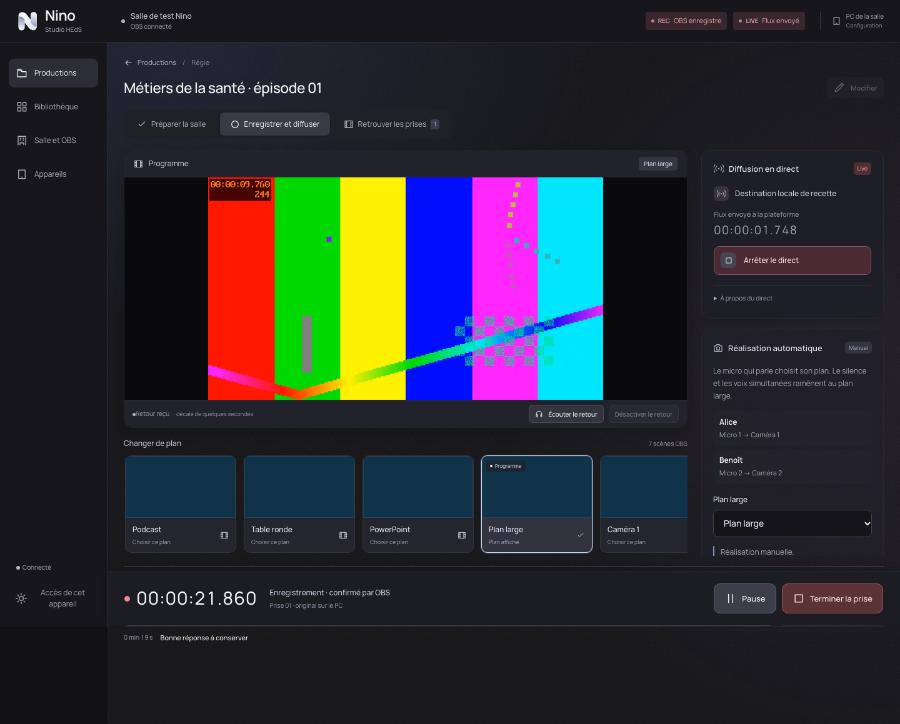Follow the Productions breadcrumb link
The height and width of the screenshot is (724, 900).
157,63
